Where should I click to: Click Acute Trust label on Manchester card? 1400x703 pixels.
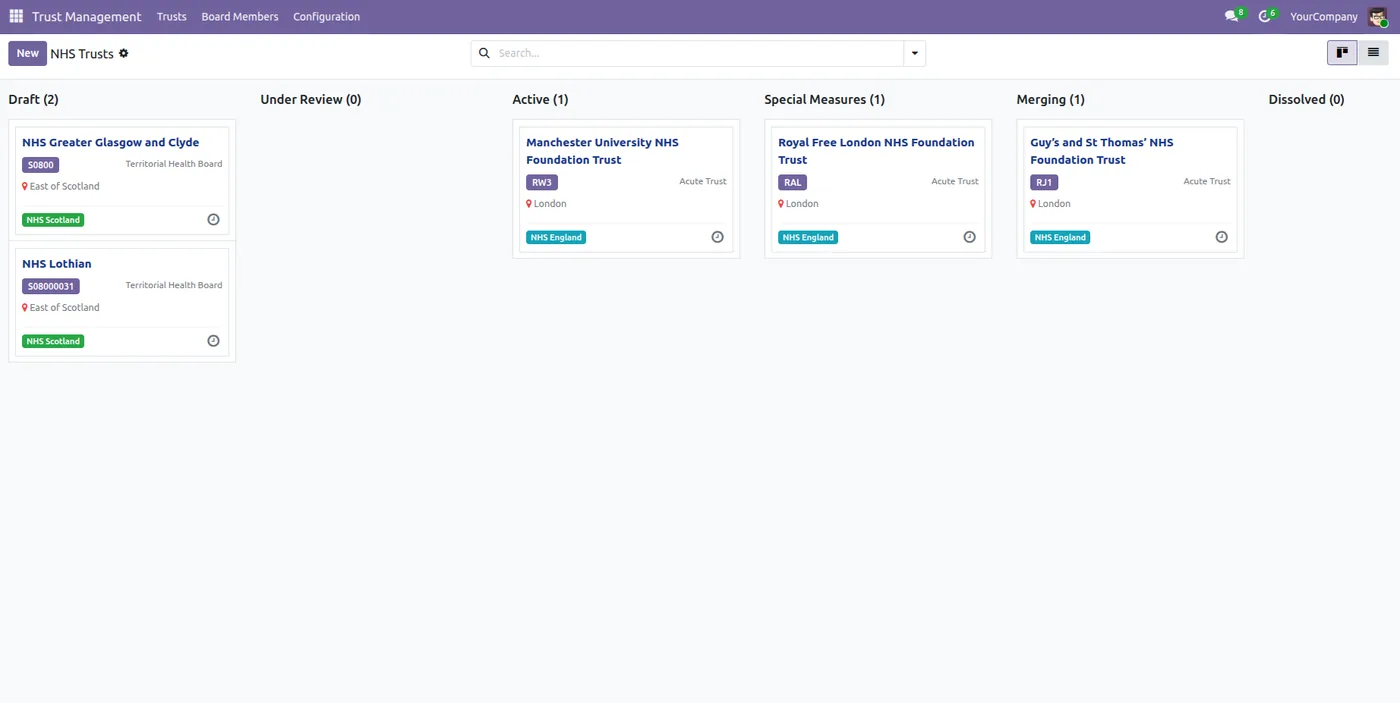tap(703, 181)
